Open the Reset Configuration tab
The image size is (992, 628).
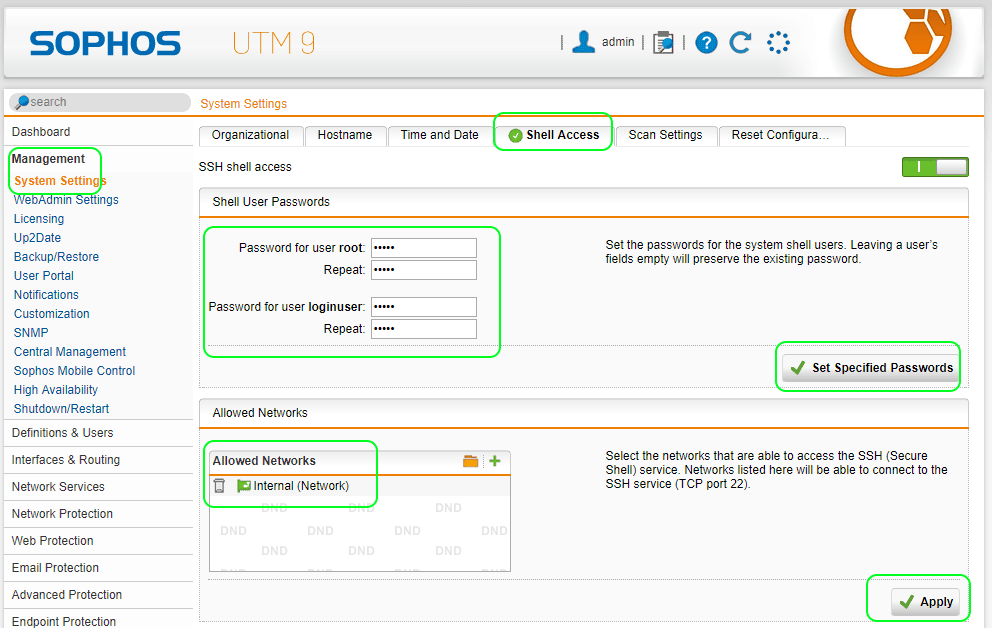(781, 135)
